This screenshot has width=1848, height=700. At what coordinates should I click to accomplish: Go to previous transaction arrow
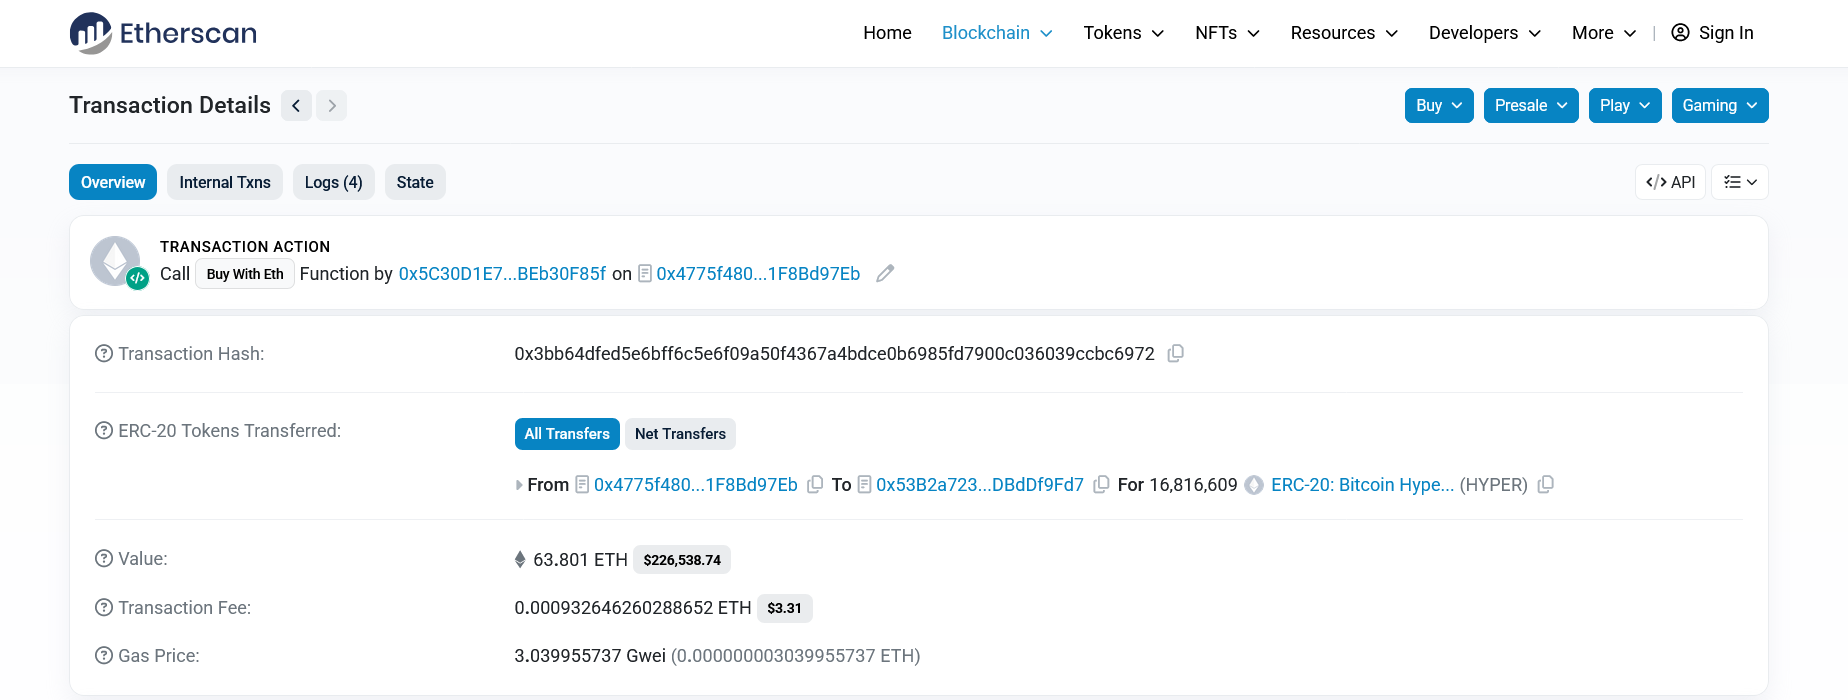(296, 106)
